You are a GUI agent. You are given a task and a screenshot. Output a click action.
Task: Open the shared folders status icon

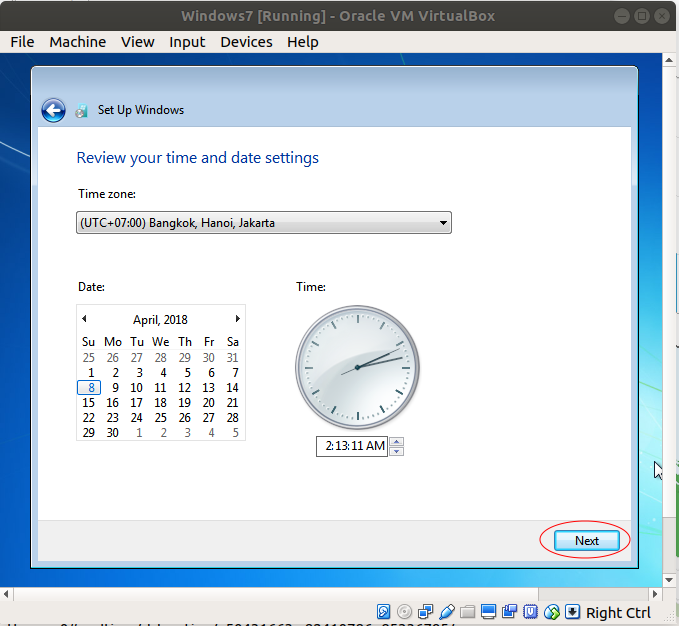pos(468,612)
